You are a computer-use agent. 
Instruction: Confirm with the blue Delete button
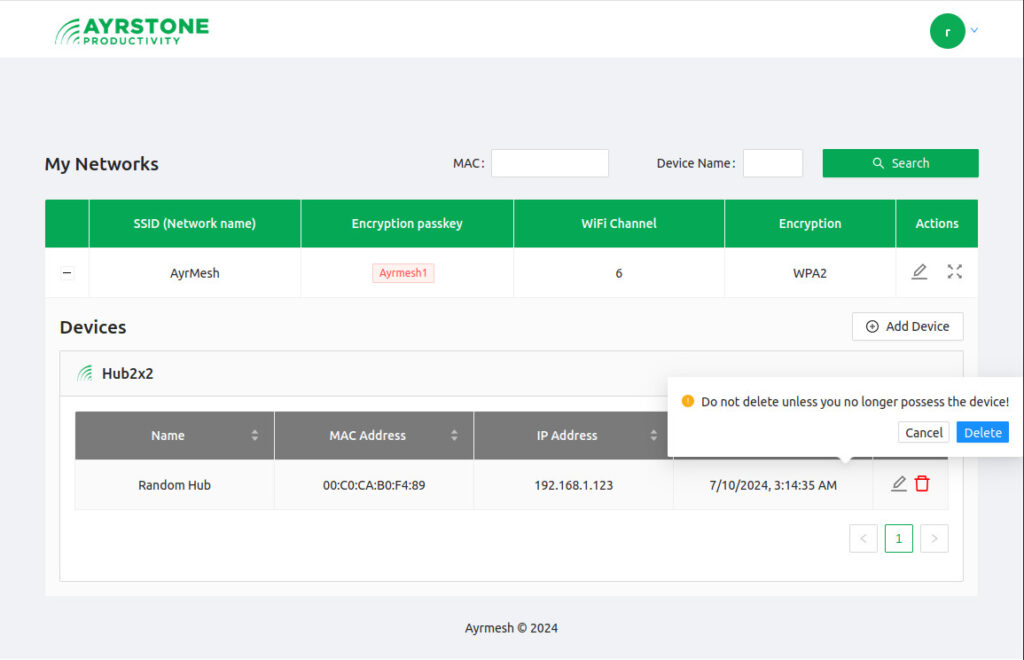pos(982,432)
